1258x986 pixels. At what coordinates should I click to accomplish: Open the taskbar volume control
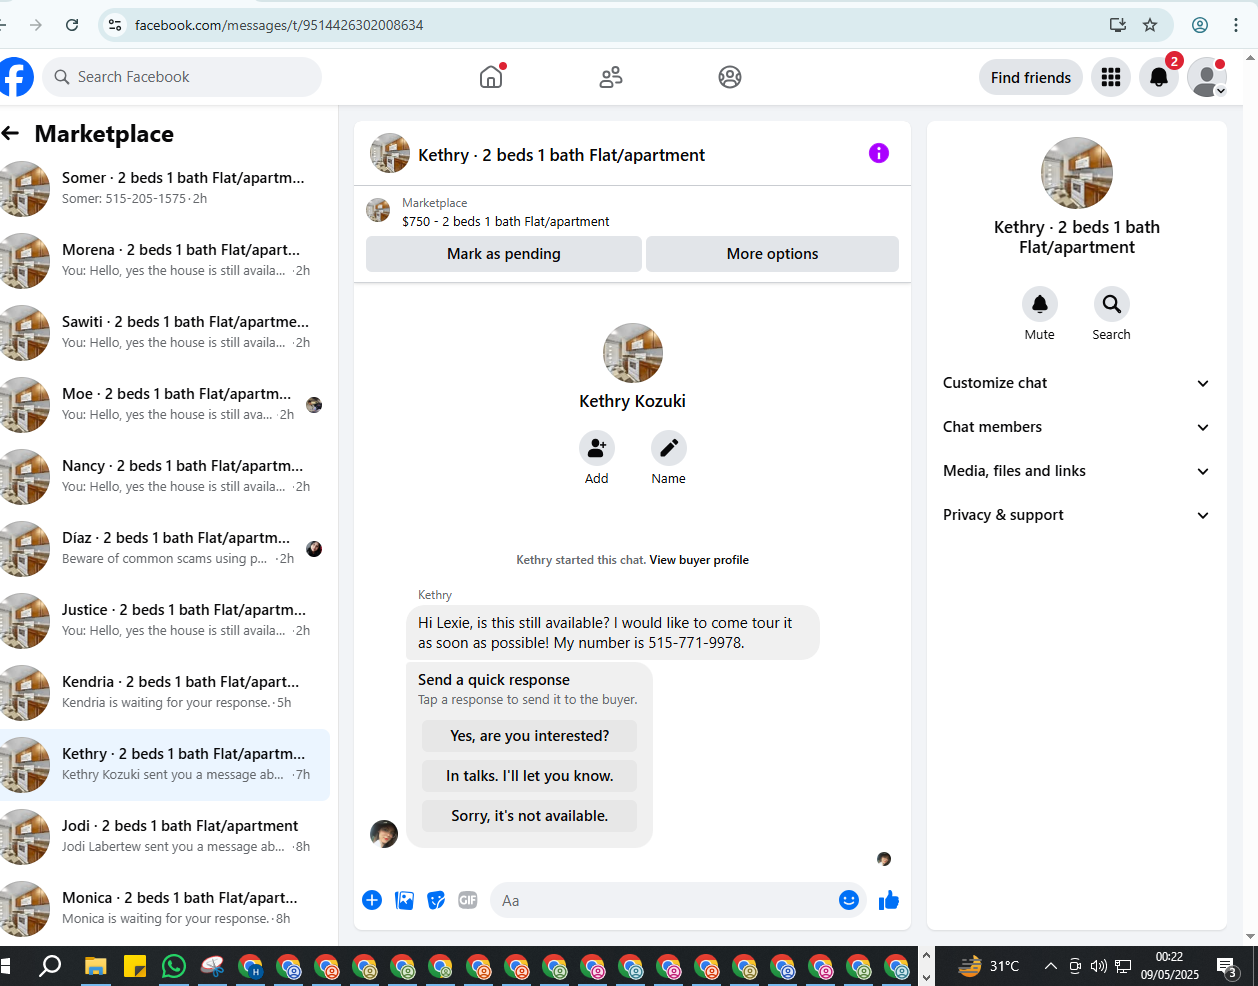pyautogui.click(x=1099, y=966)
